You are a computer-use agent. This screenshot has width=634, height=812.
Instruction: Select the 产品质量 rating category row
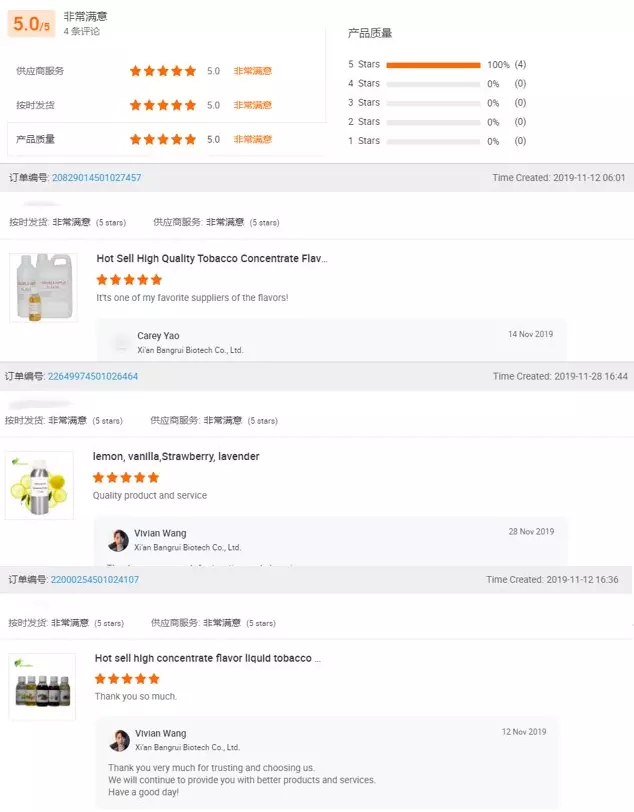pyautogui.click(x=167, y=139)
